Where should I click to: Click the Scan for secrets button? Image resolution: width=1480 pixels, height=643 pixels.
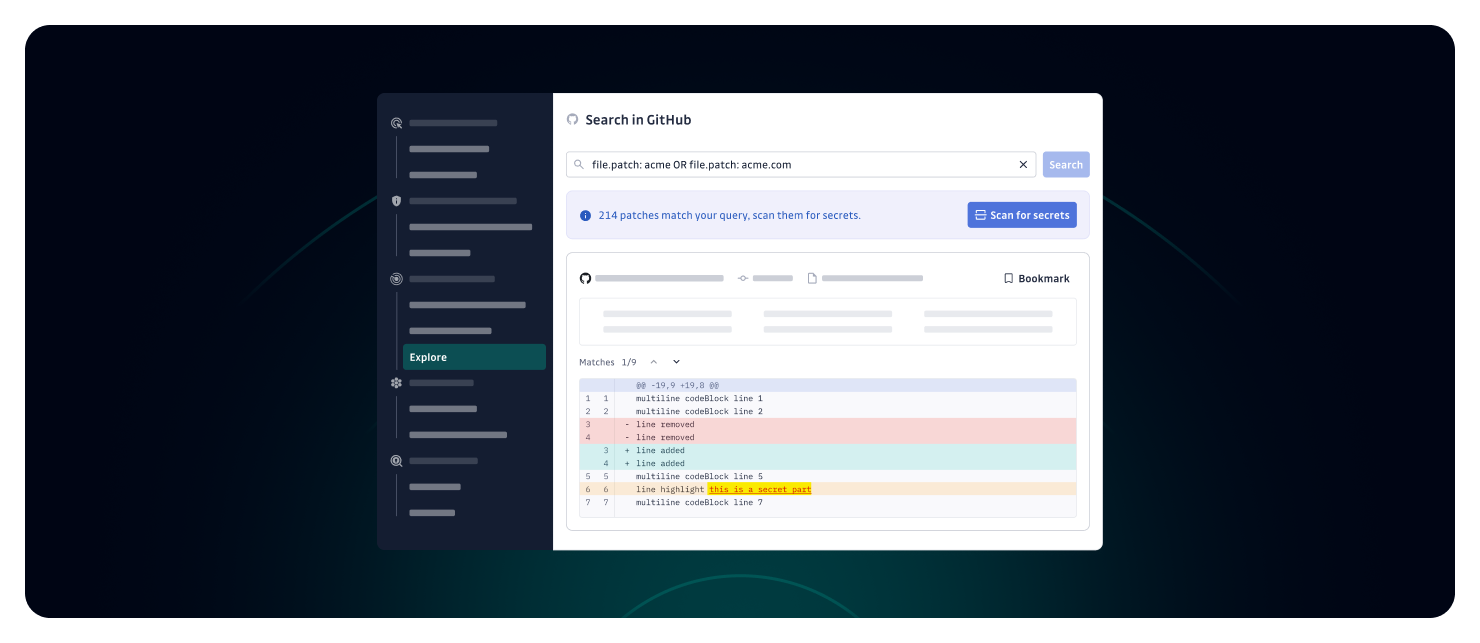(x=1021, y=215)
